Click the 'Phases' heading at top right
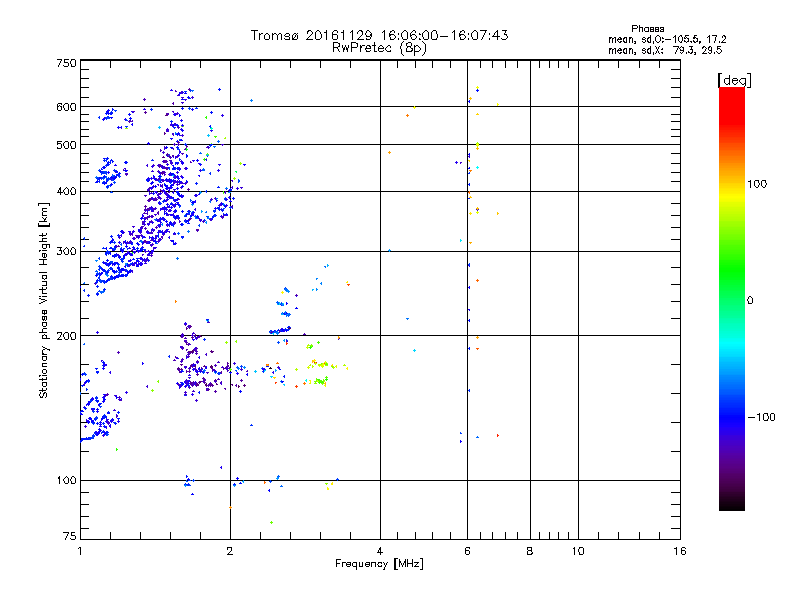The height and width of the screenshot is (600, 800). click(647, 29)
